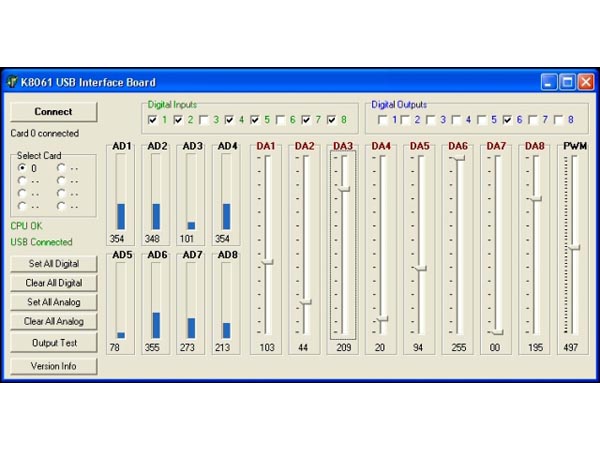Click the DA1 slider handle
The height and width of the screenshot is (450, 600).
(267, 262)
